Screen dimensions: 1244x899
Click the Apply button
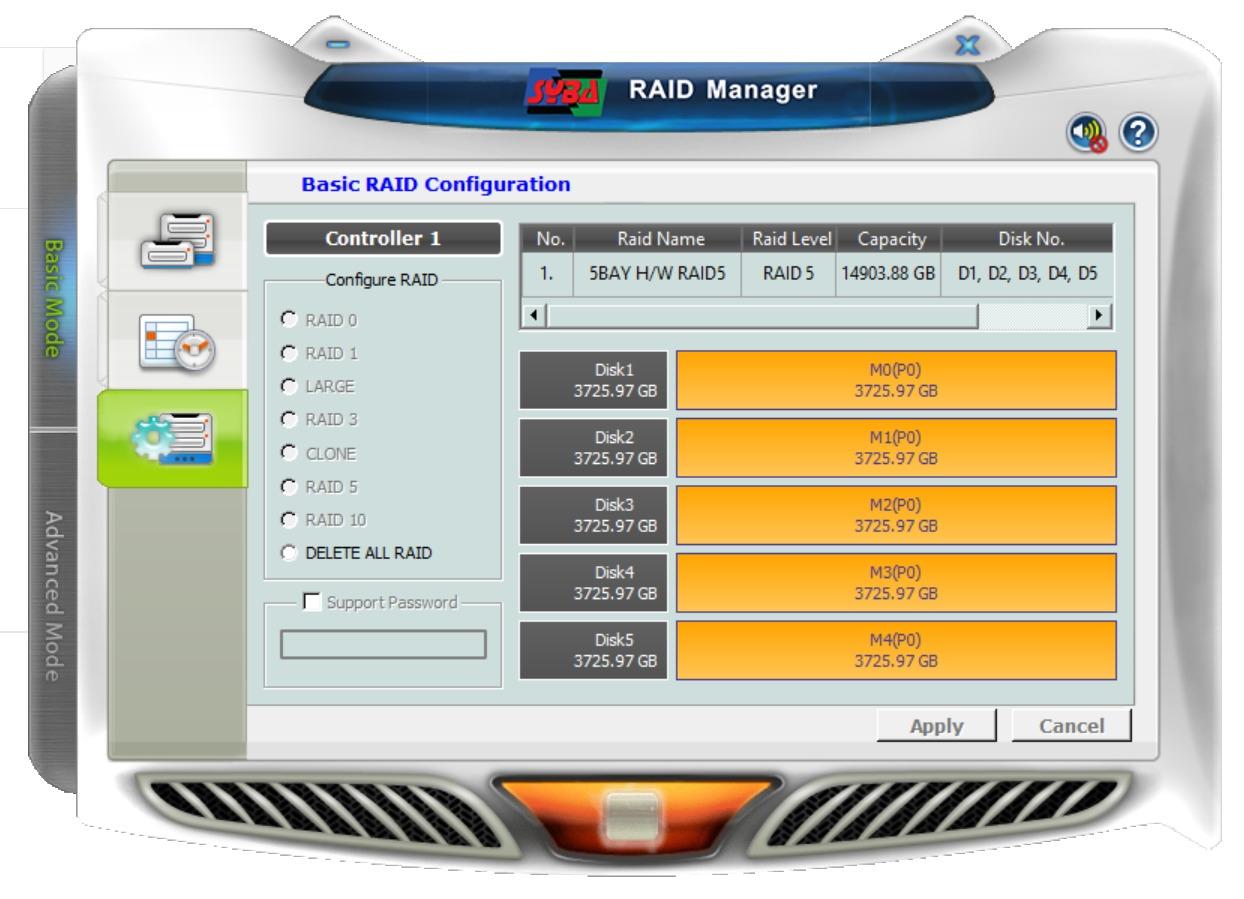click(x=935, y=725)
